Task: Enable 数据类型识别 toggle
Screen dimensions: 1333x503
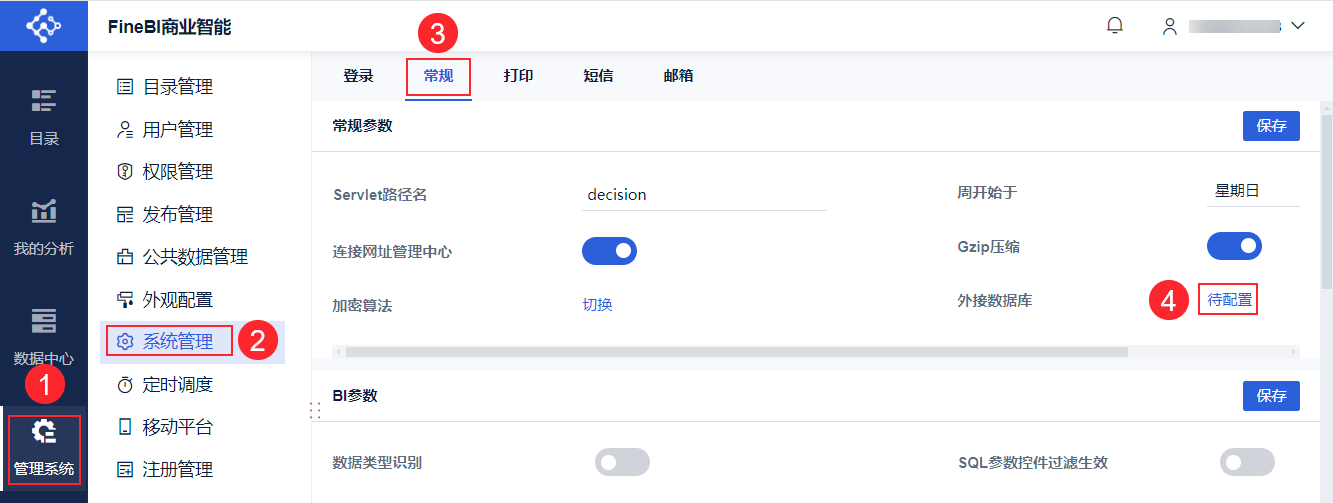Action: click(x=622, y=462)
